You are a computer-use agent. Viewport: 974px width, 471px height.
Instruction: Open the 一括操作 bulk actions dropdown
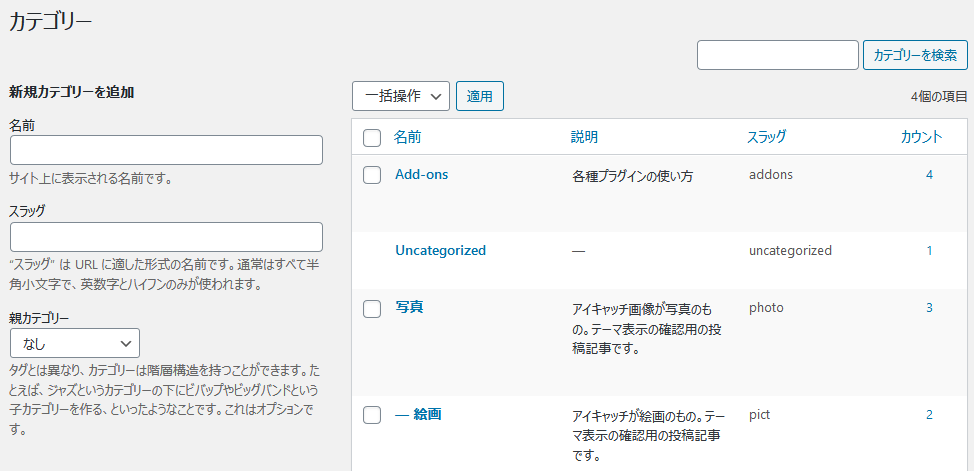coord(401,96)
